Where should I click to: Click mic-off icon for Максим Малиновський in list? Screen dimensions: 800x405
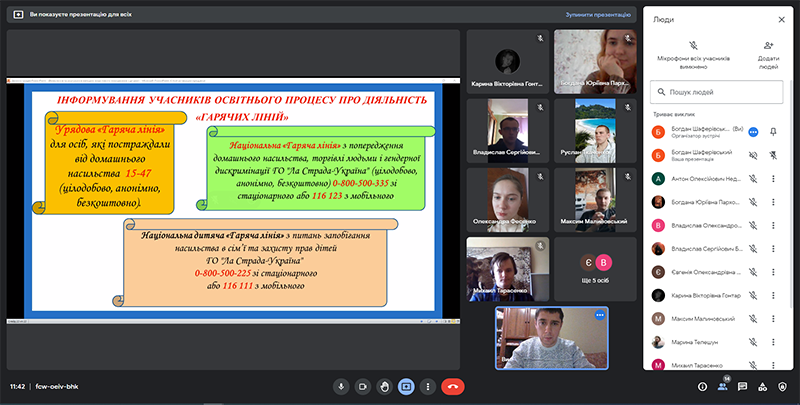click(x=753, y=319)
